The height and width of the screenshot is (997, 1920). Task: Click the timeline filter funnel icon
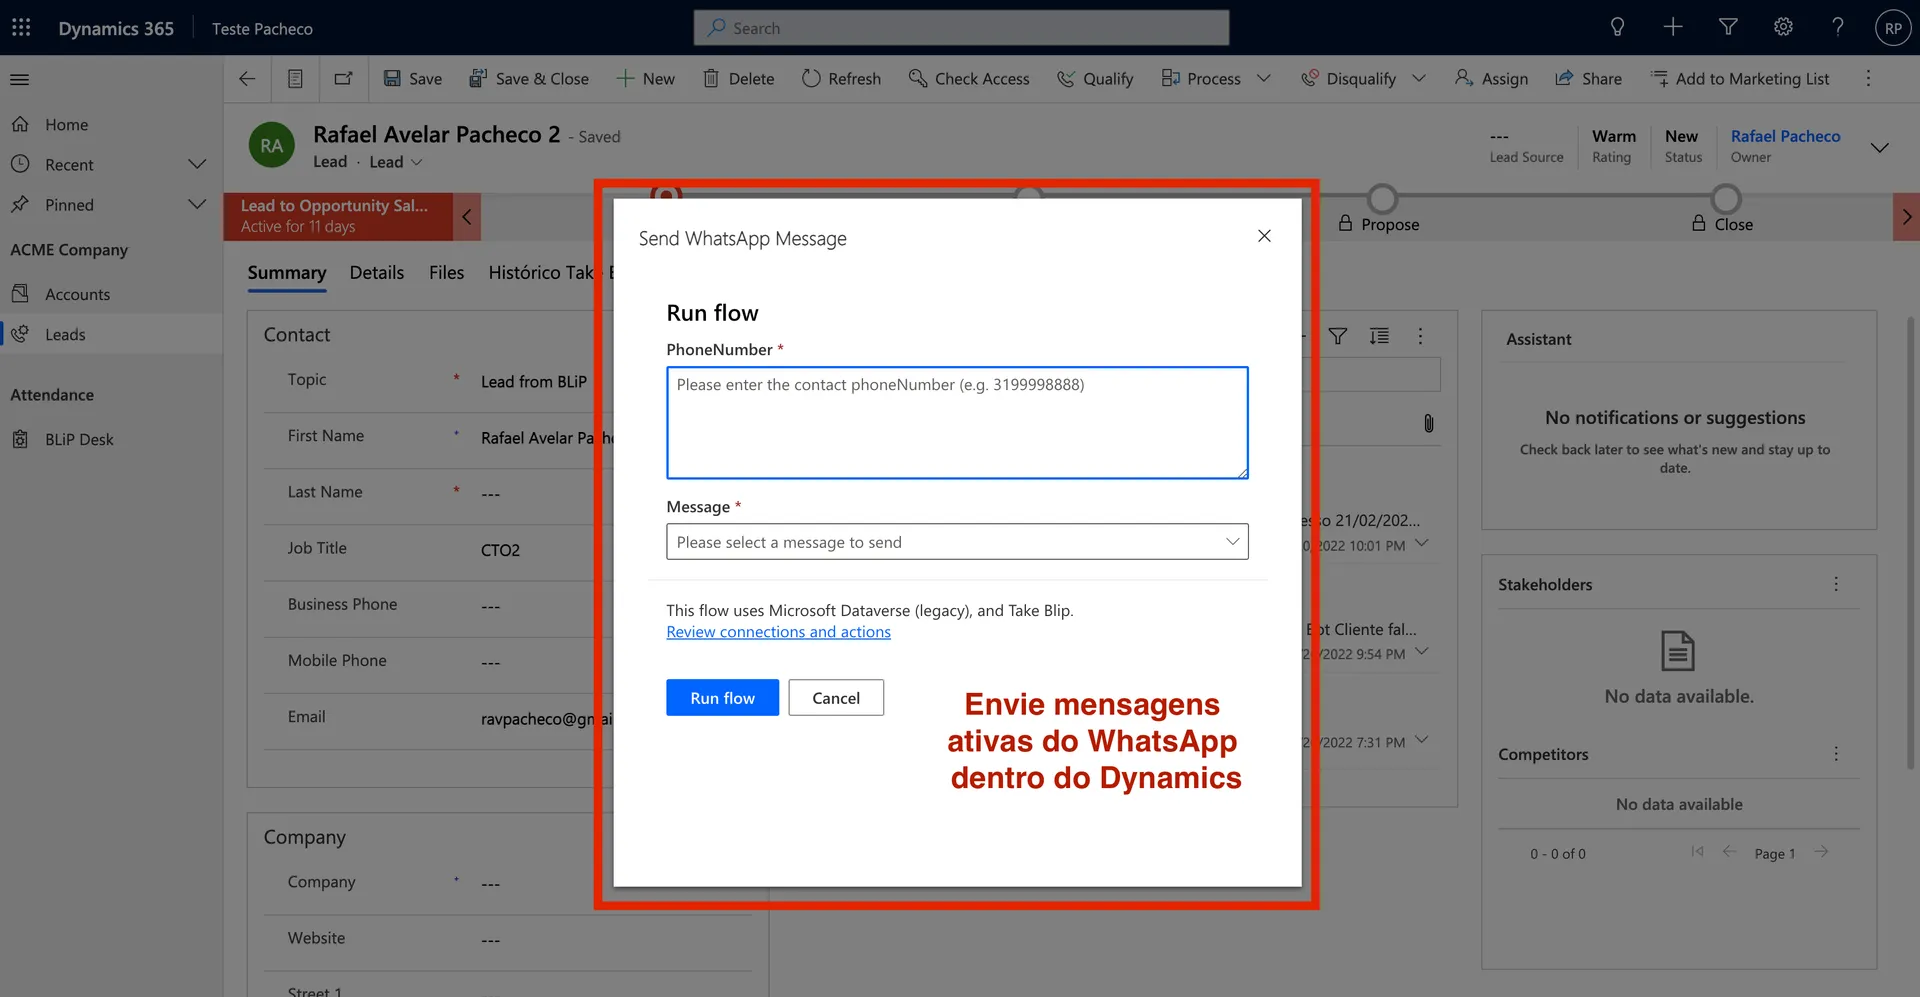tap(1338, 337)
